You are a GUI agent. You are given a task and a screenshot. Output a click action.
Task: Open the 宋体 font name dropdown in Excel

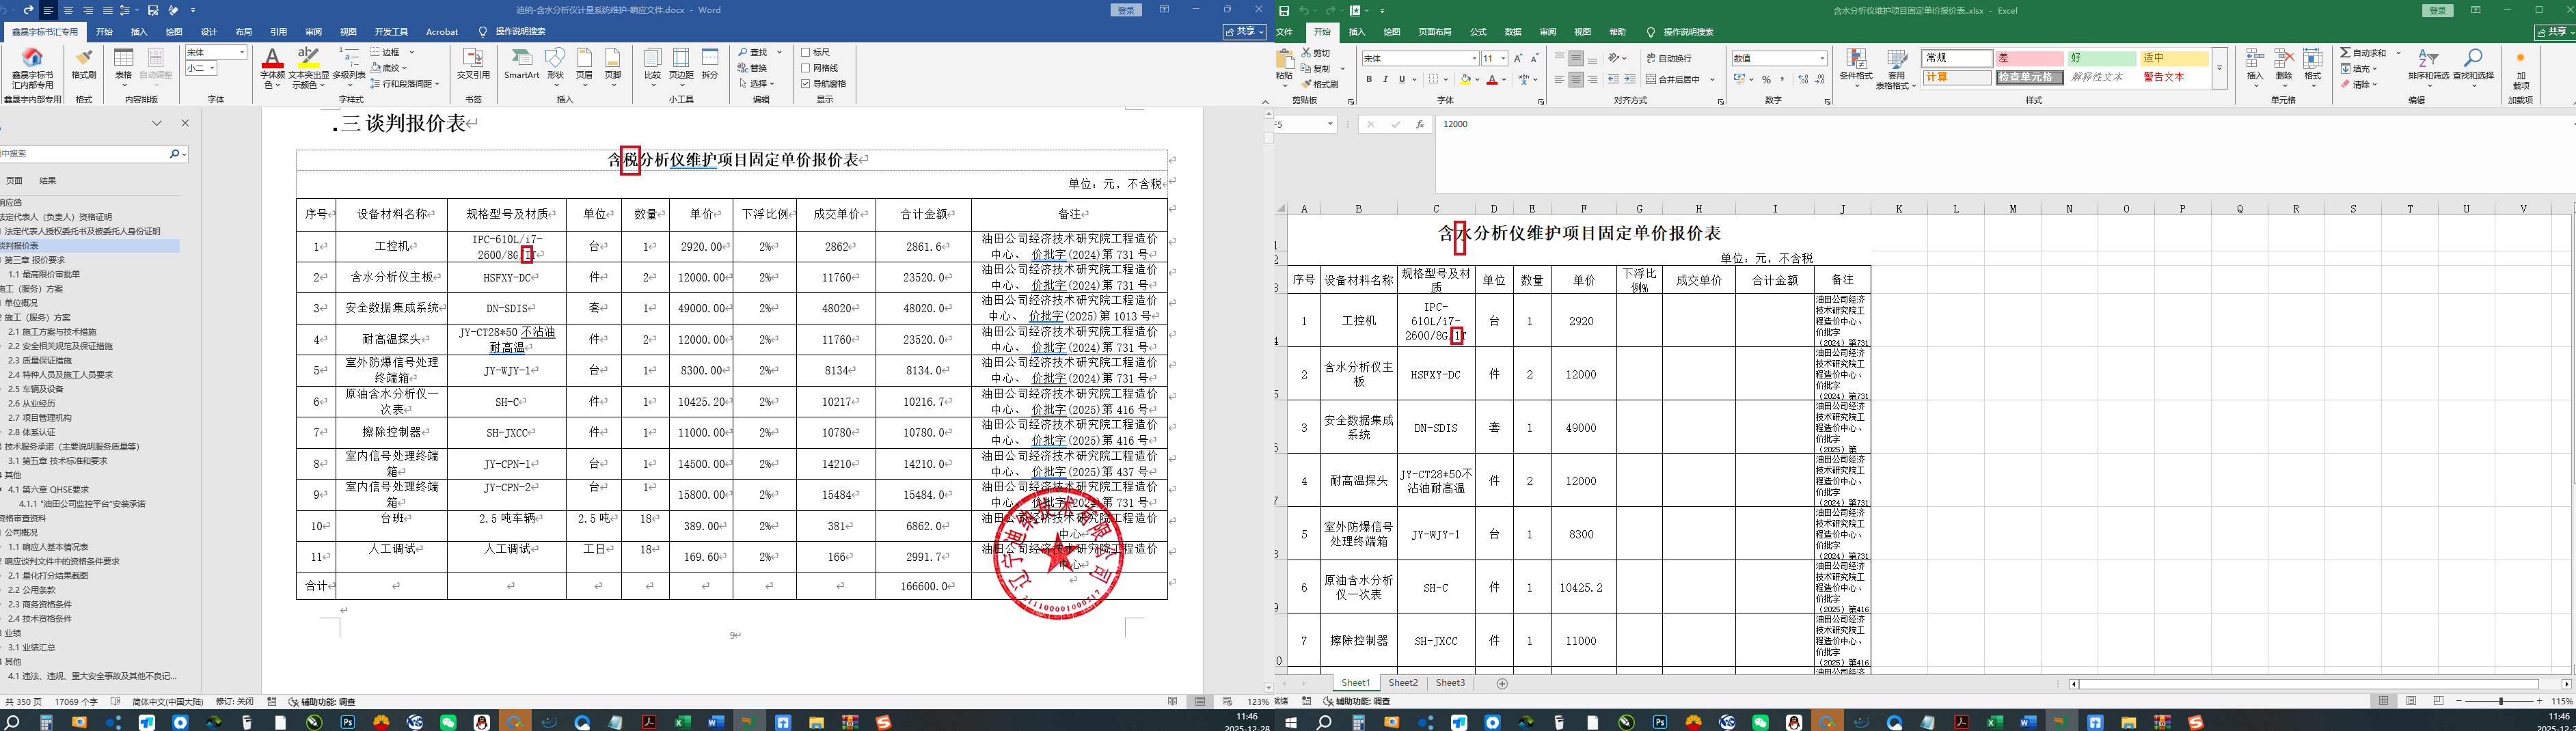click(1474, 58)
